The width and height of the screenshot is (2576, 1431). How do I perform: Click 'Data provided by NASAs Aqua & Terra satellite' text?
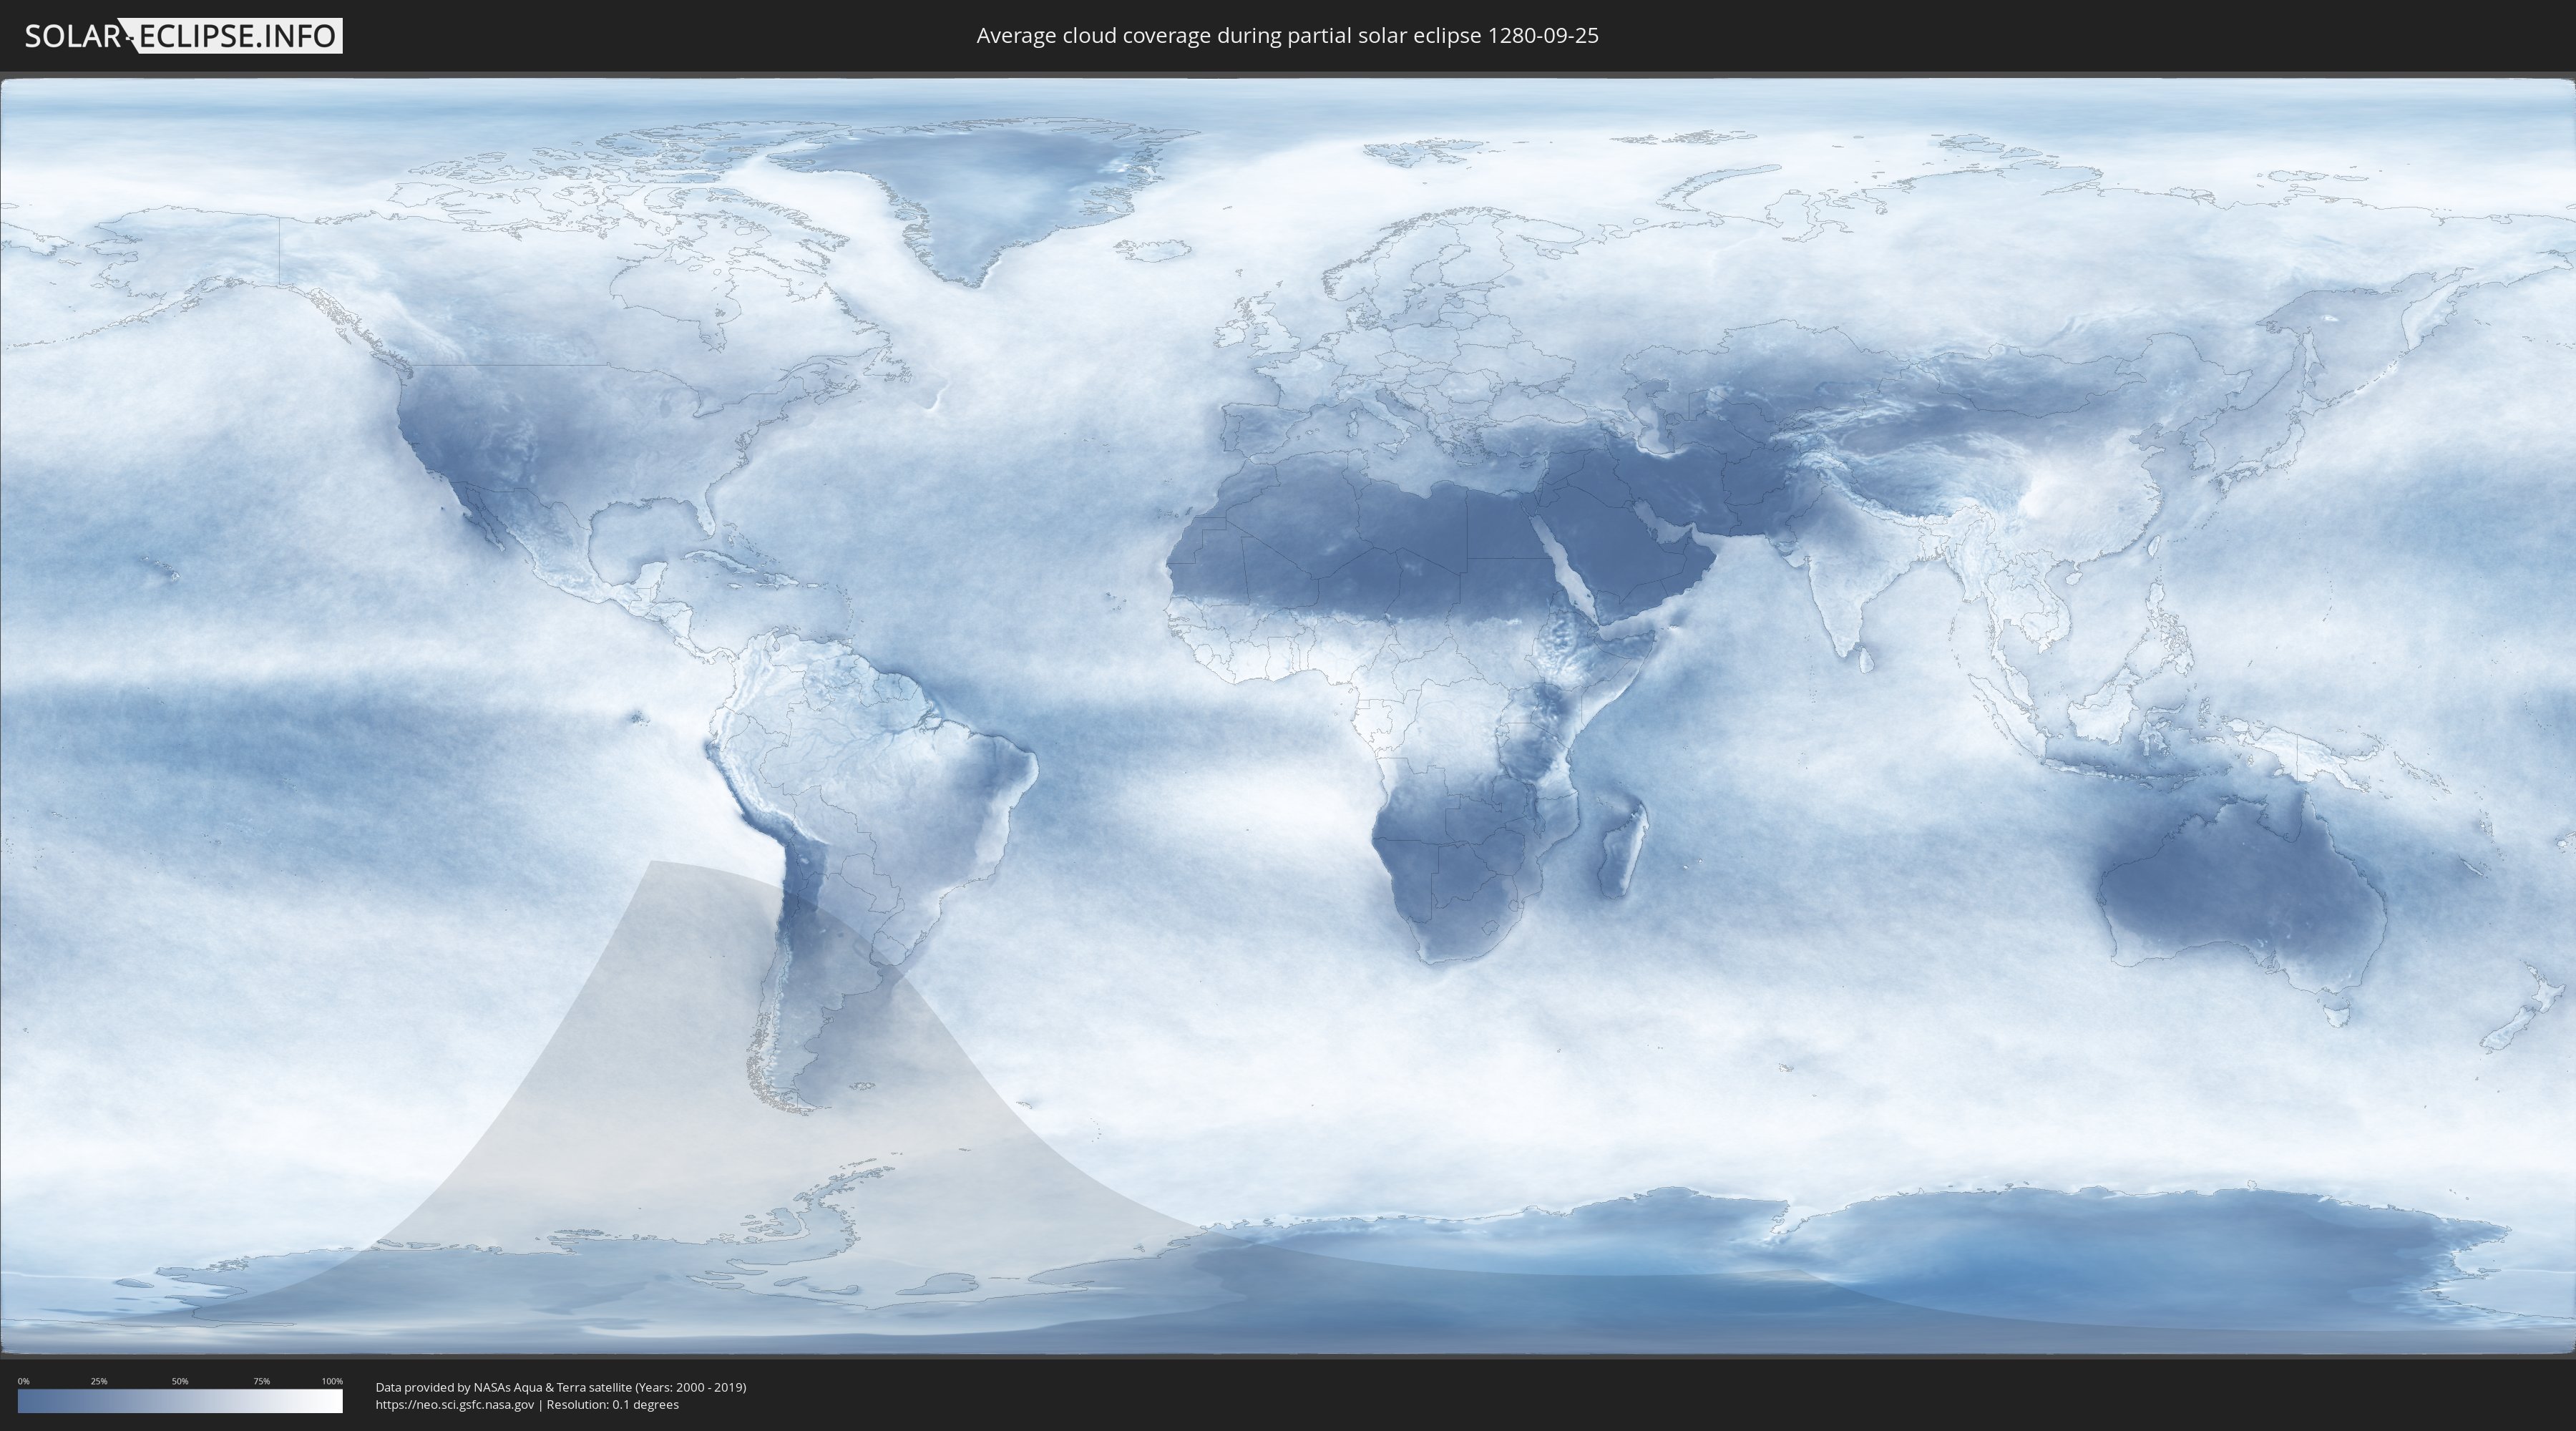(503, 1387)
